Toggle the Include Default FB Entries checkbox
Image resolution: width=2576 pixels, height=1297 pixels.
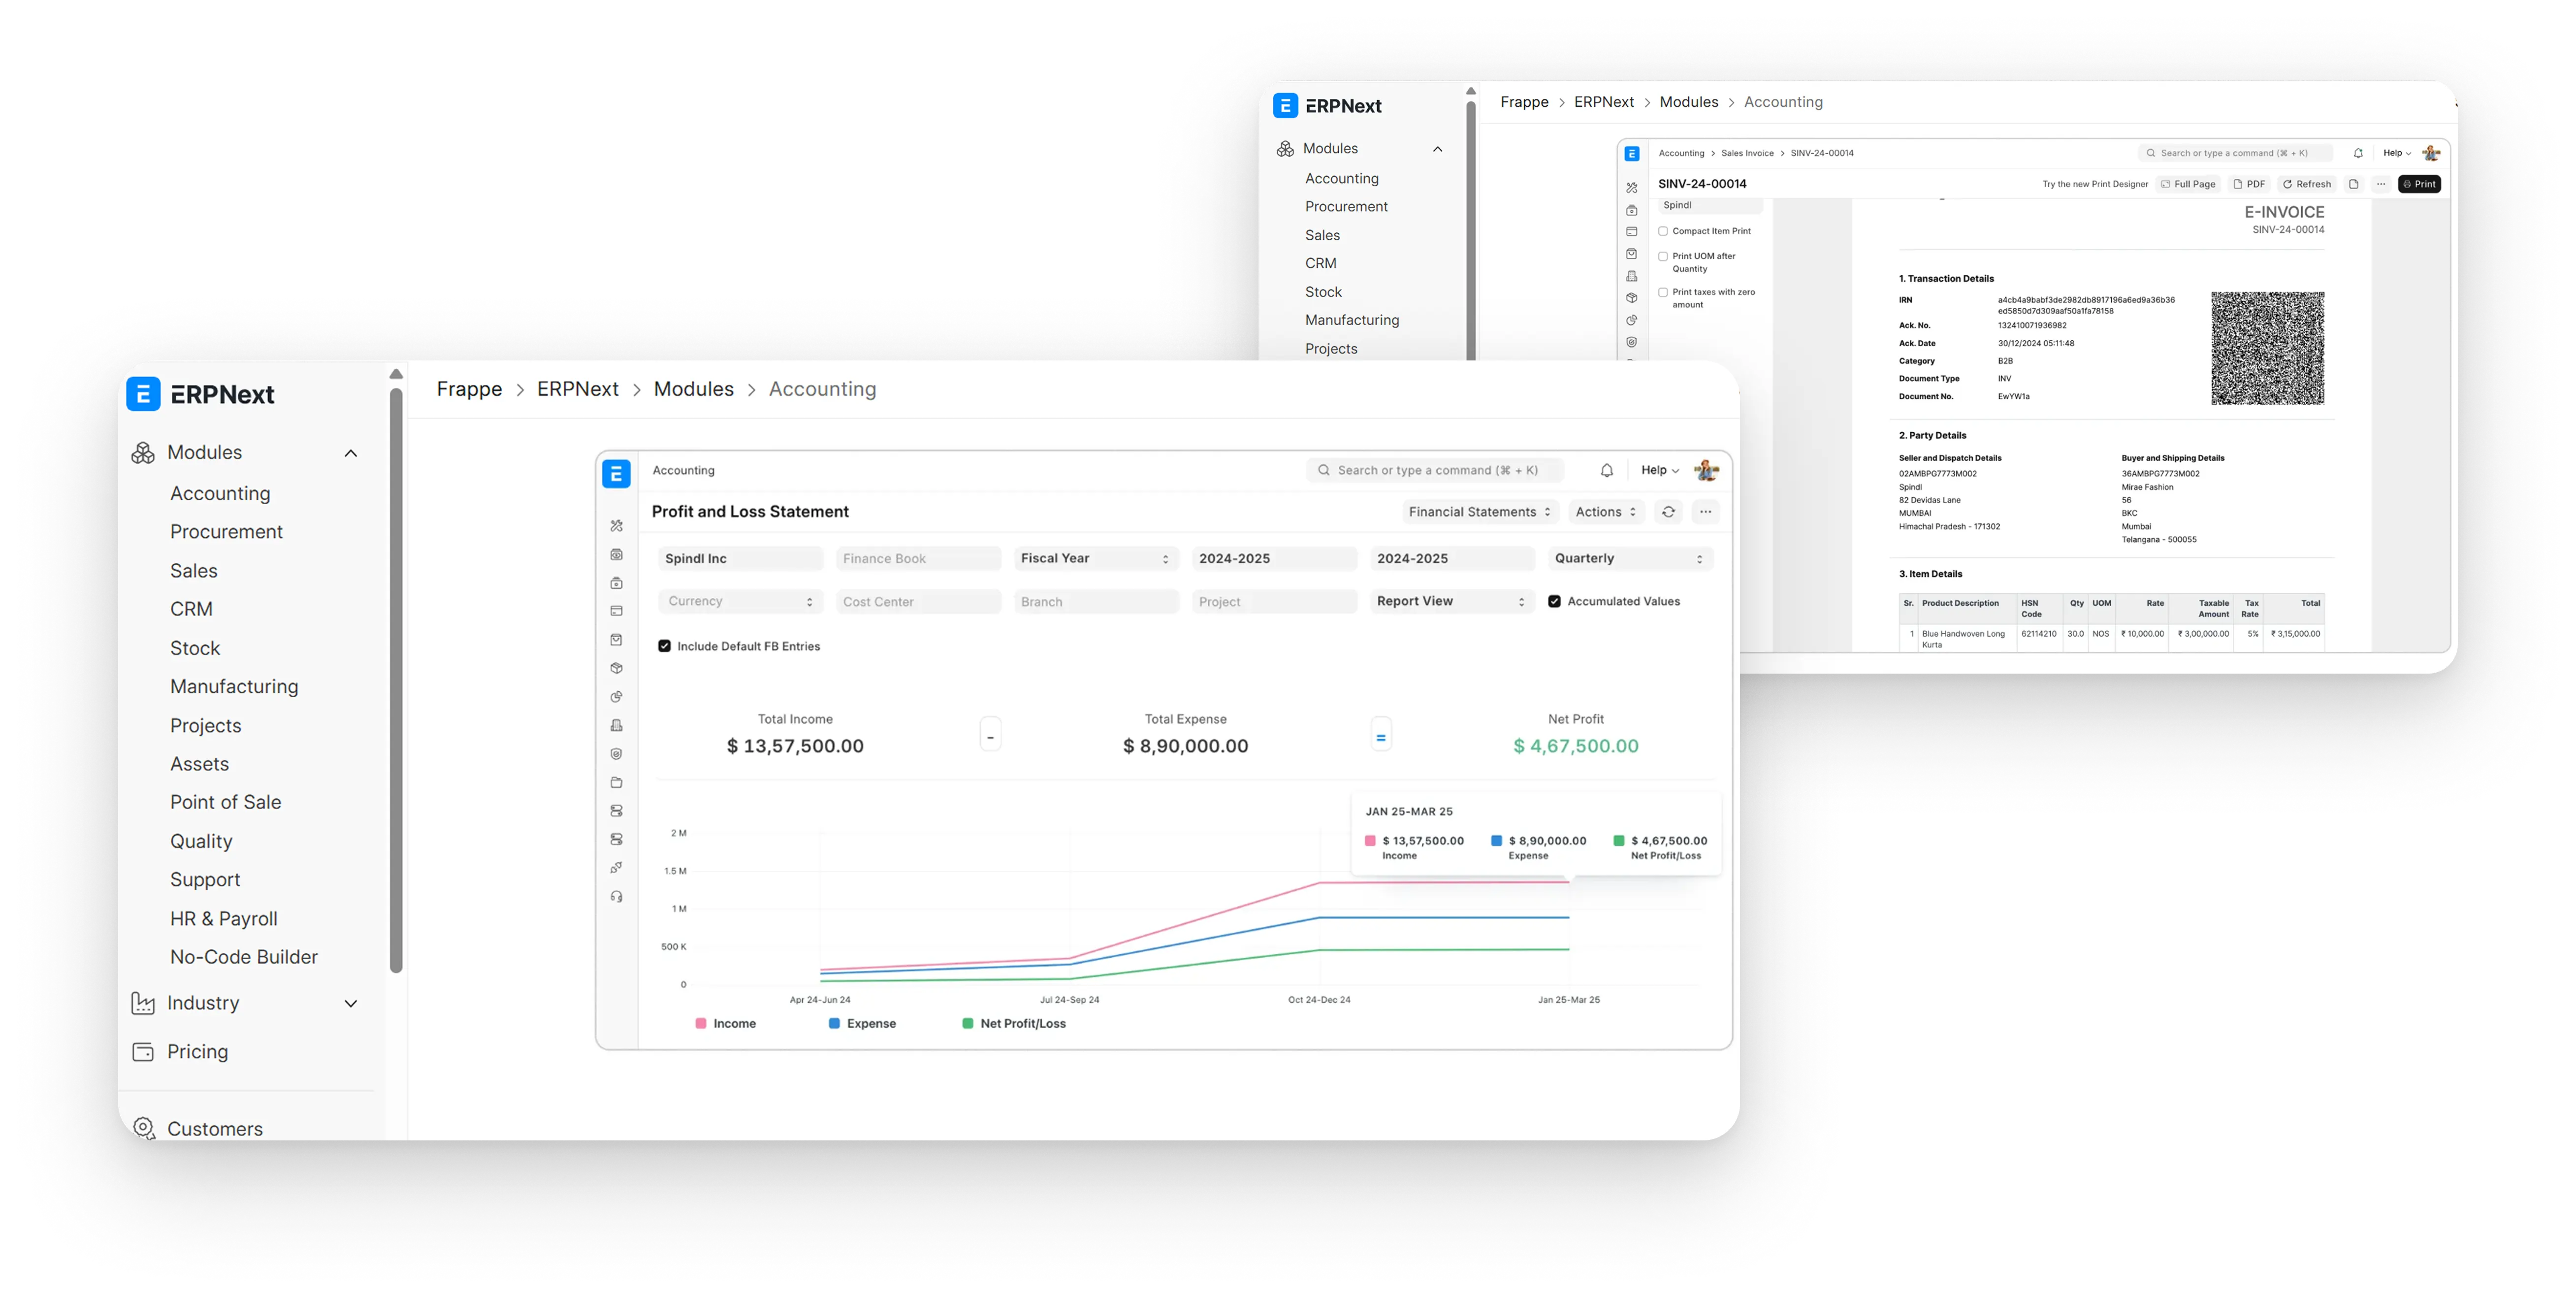click(x=664, y=647)
